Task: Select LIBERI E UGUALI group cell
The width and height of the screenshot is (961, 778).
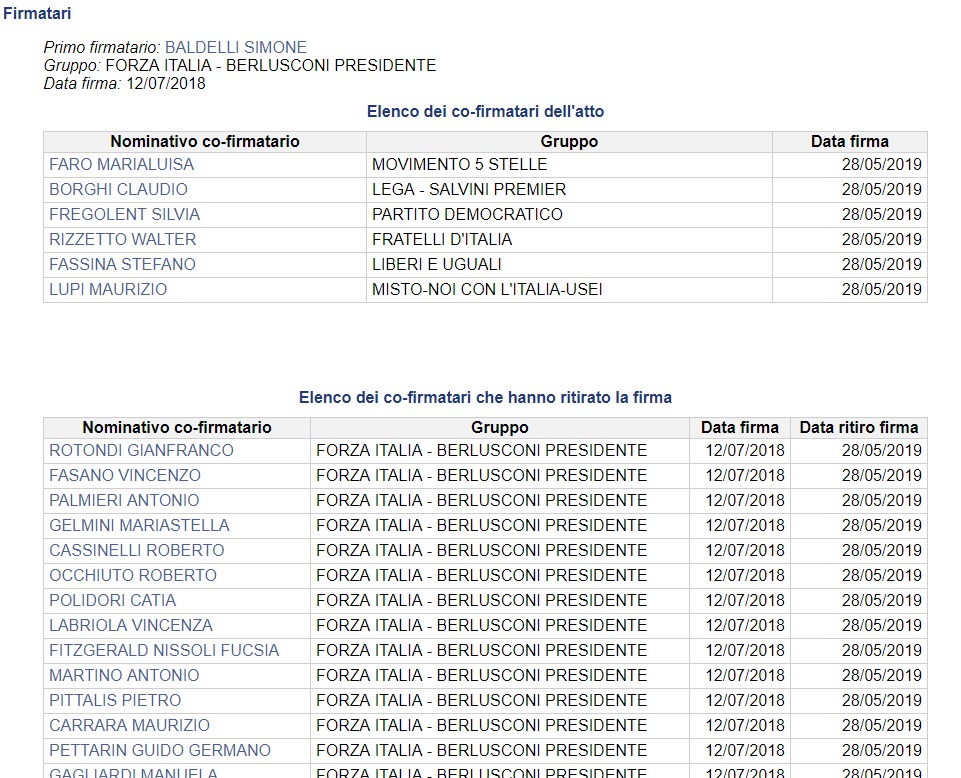Action: point(569,265)
